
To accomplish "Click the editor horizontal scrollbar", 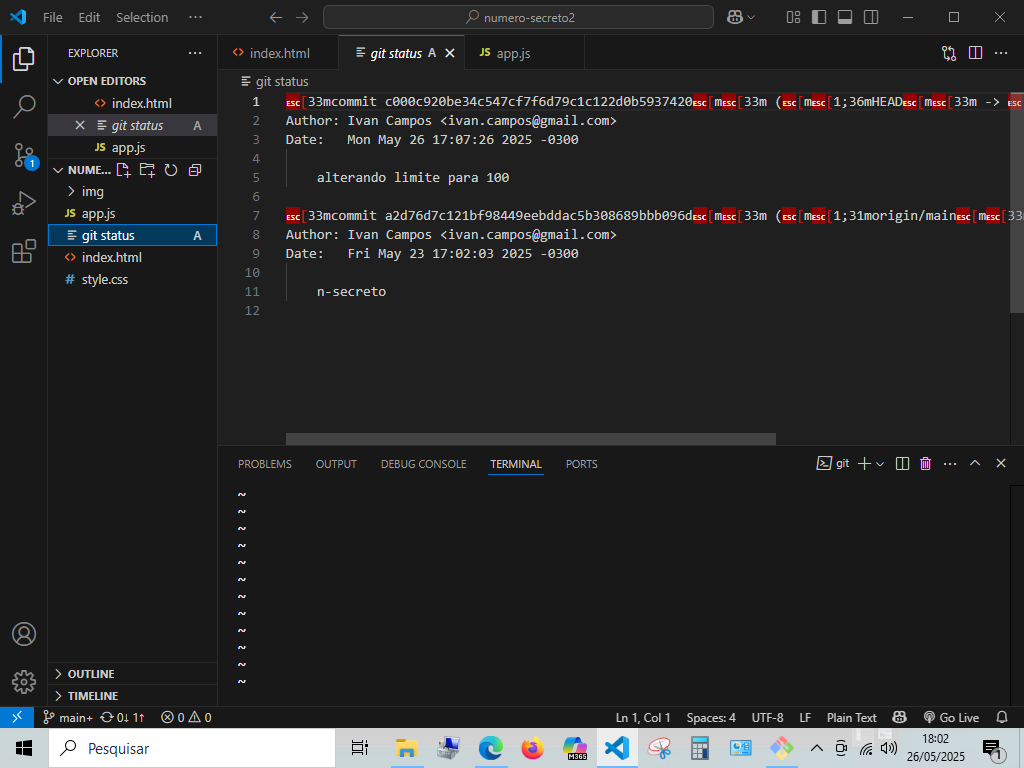I will click(530, 440).
